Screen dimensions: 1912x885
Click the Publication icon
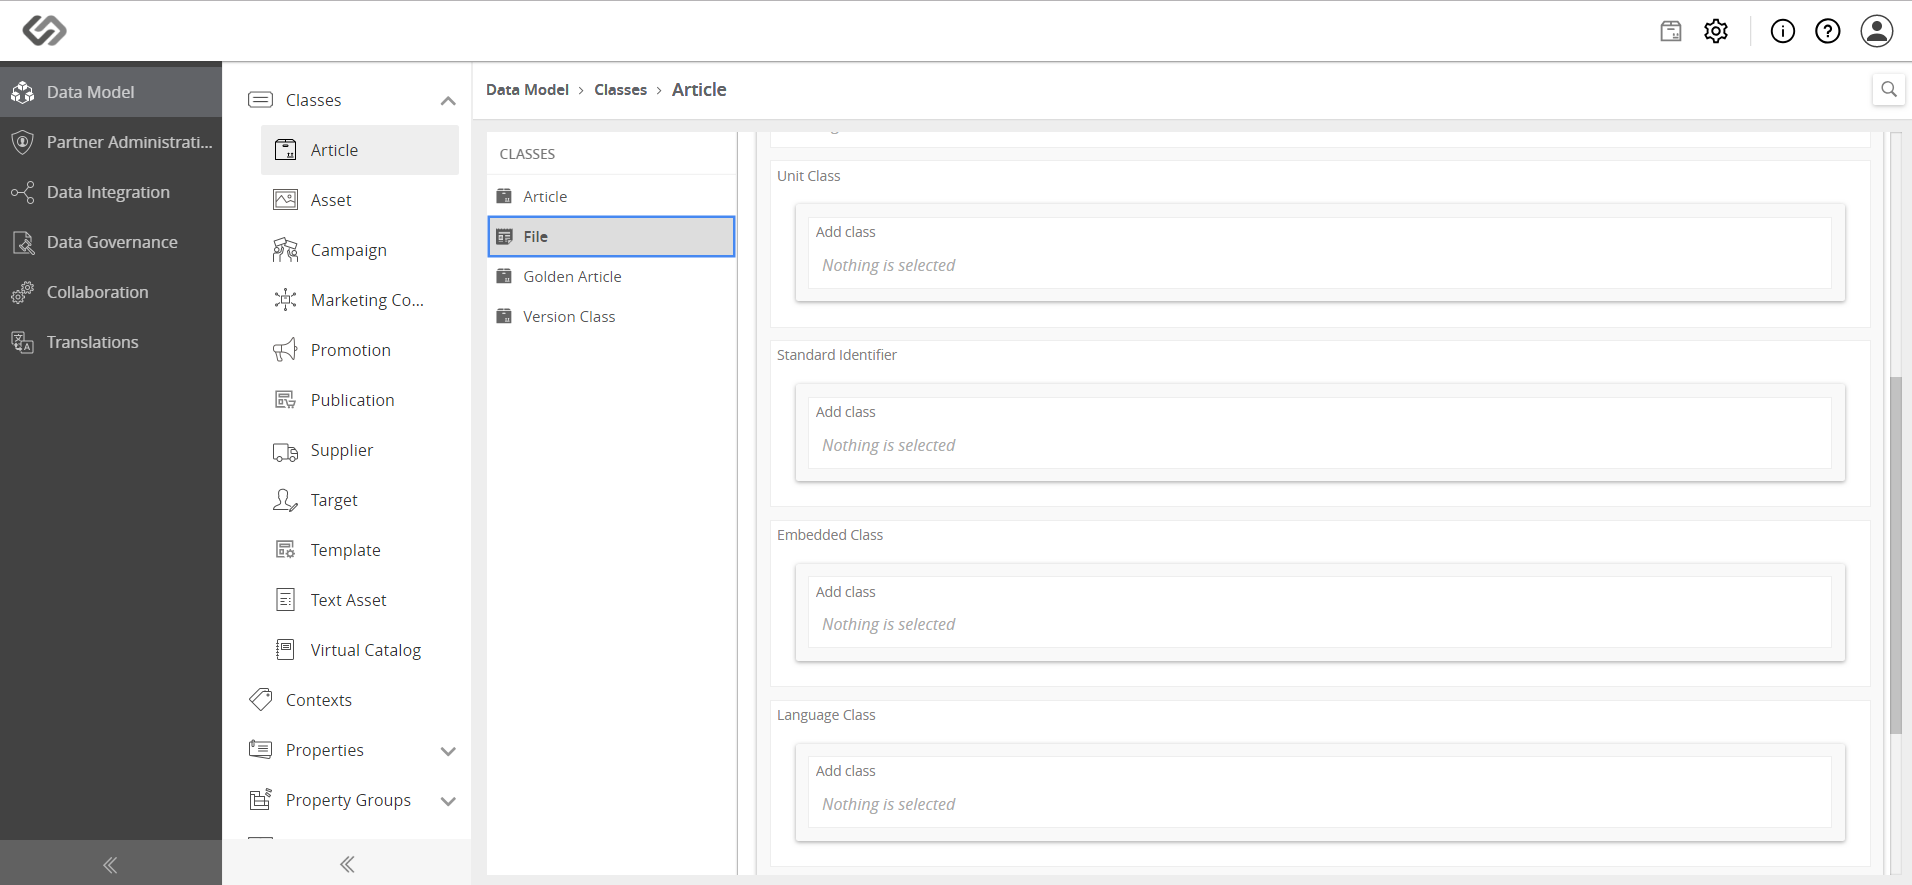(285, 400)
